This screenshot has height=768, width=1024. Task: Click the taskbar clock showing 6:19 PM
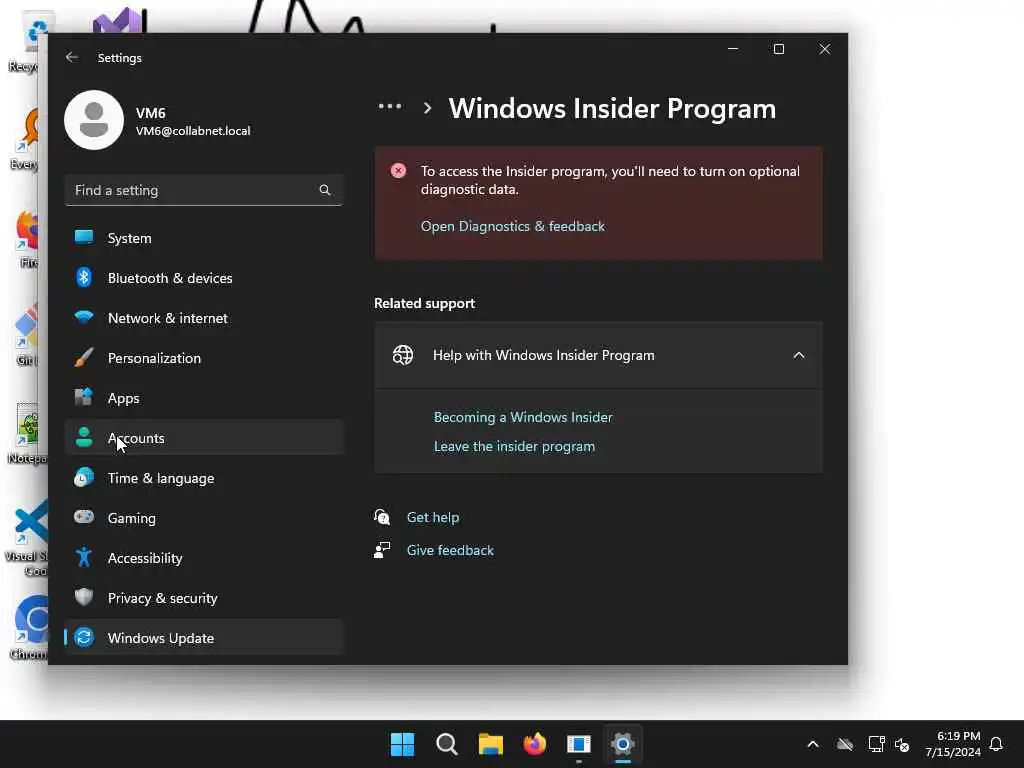(953, 744)
